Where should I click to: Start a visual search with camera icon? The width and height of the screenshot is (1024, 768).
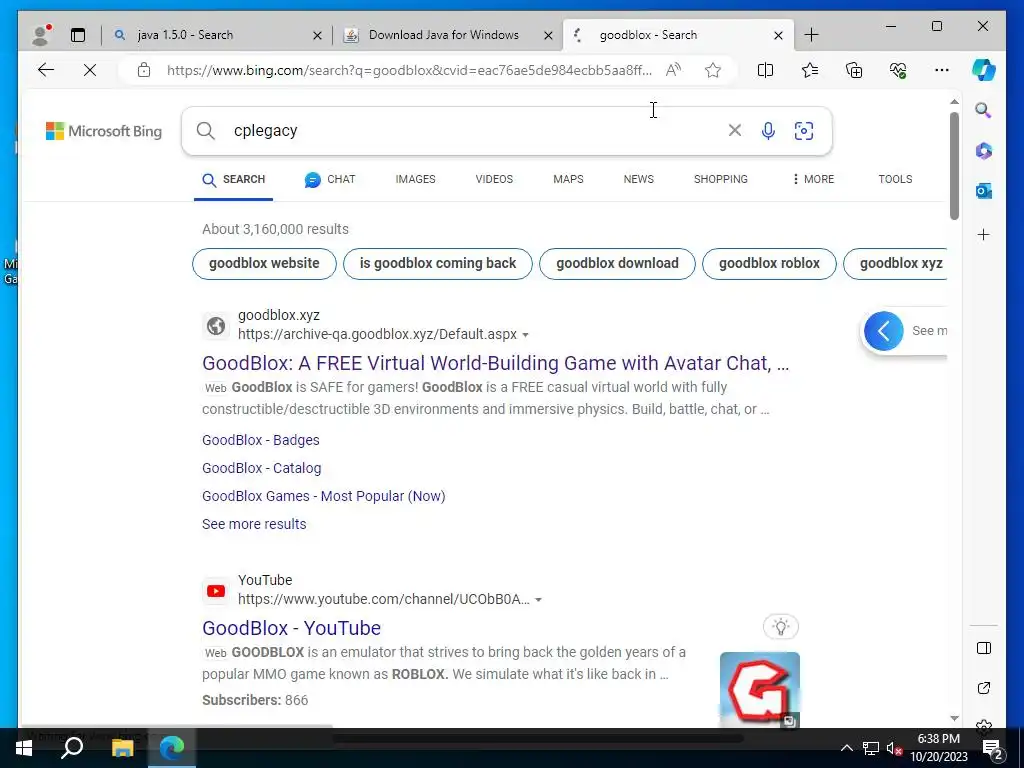click(x=804, y=131)
